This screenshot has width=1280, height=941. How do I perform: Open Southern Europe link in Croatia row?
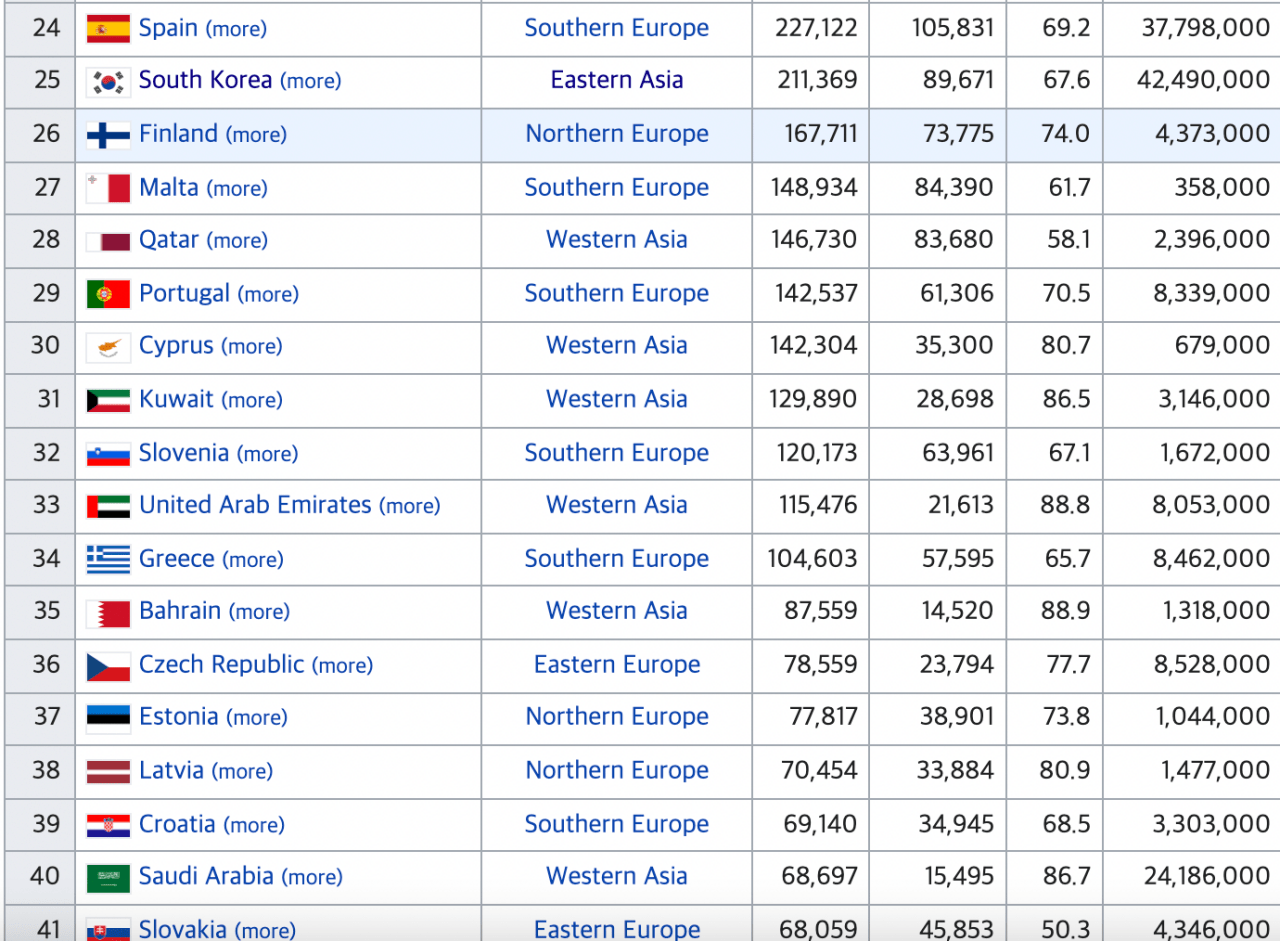pyautogui.click(x=617, y=824)
